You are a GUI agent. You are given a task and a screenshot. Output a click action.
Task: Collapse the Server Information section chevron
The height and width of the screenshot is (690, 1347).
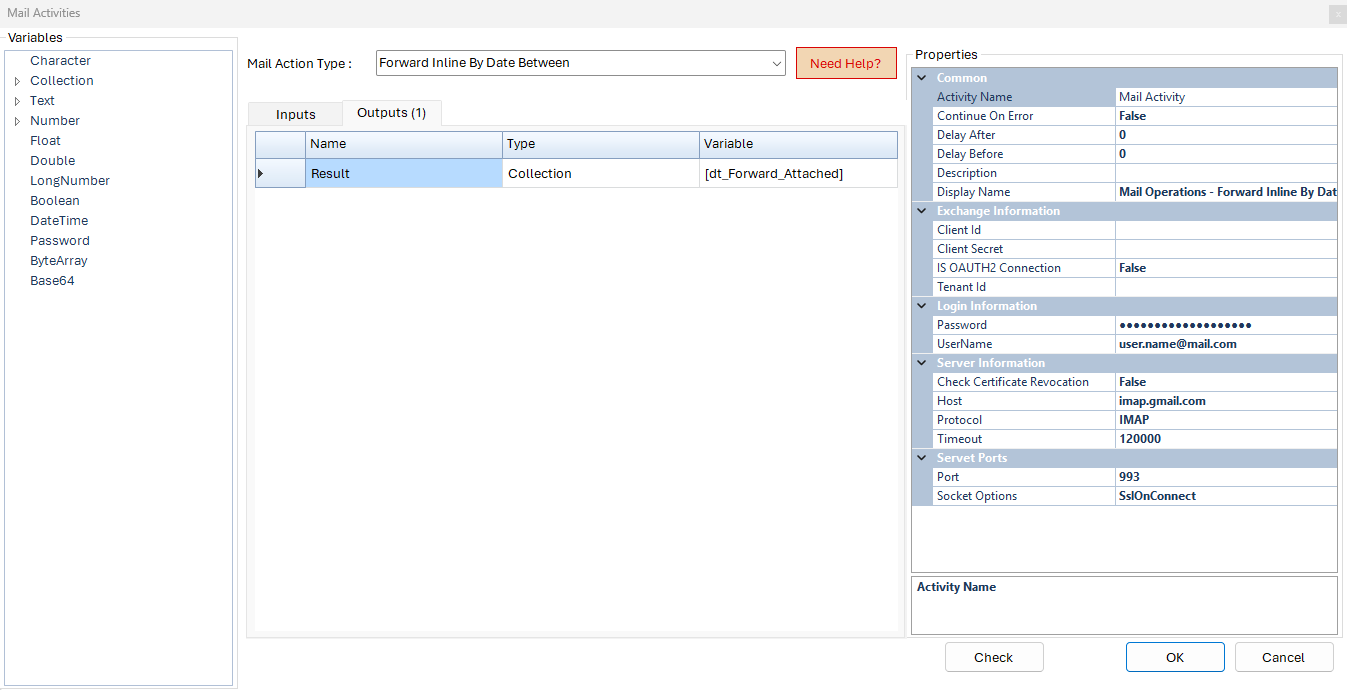[921, 363]
